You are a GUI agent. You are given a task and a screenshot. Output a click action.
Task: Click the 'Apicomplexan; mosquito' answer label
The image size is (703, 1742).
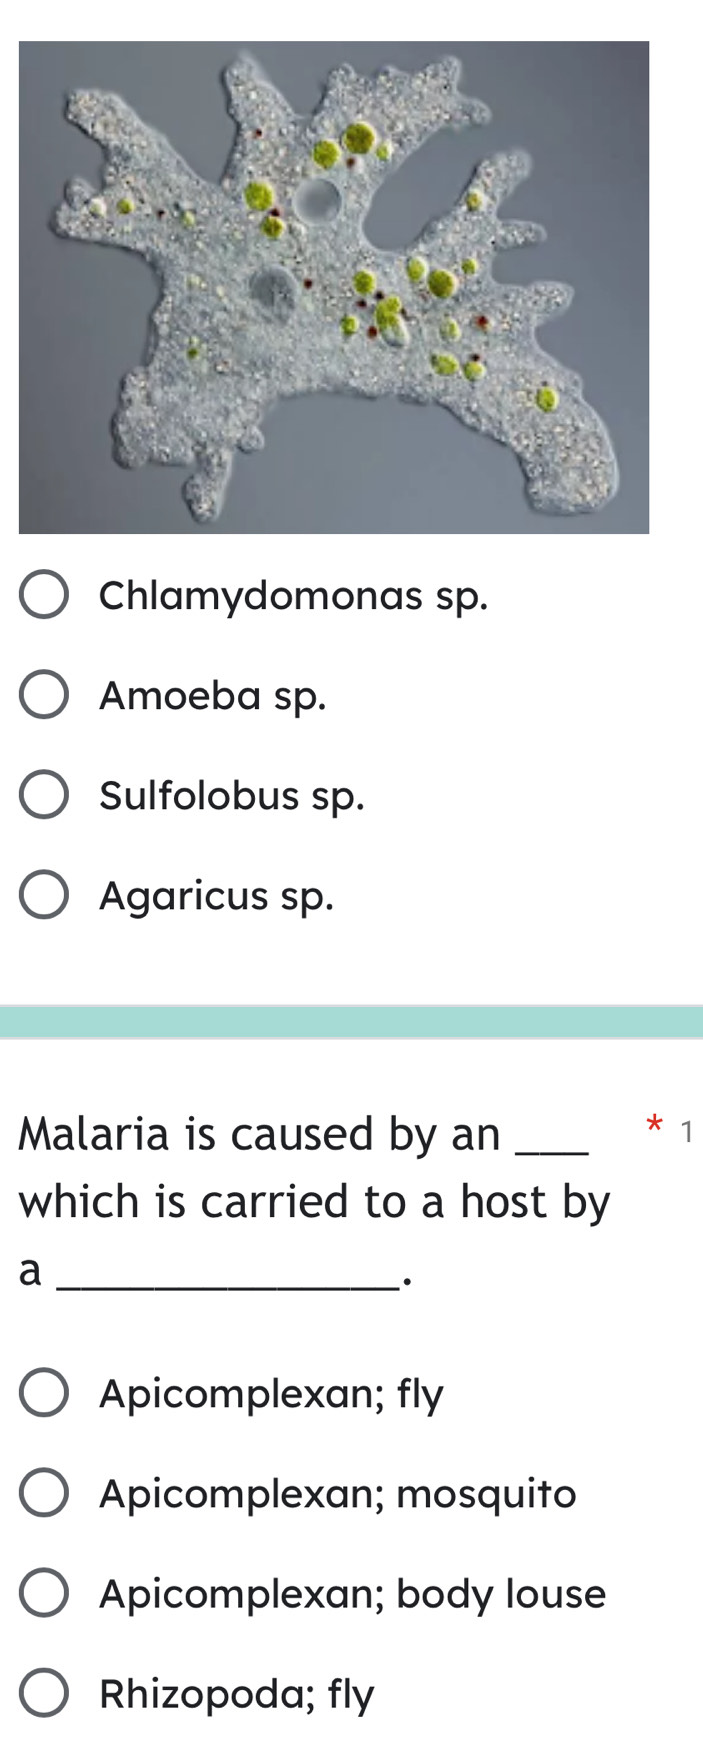point(338,1494)
